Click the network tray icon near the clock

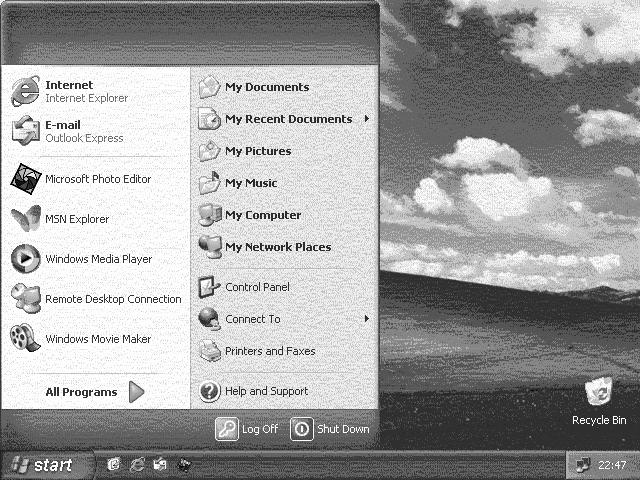[x=582, y=465]
